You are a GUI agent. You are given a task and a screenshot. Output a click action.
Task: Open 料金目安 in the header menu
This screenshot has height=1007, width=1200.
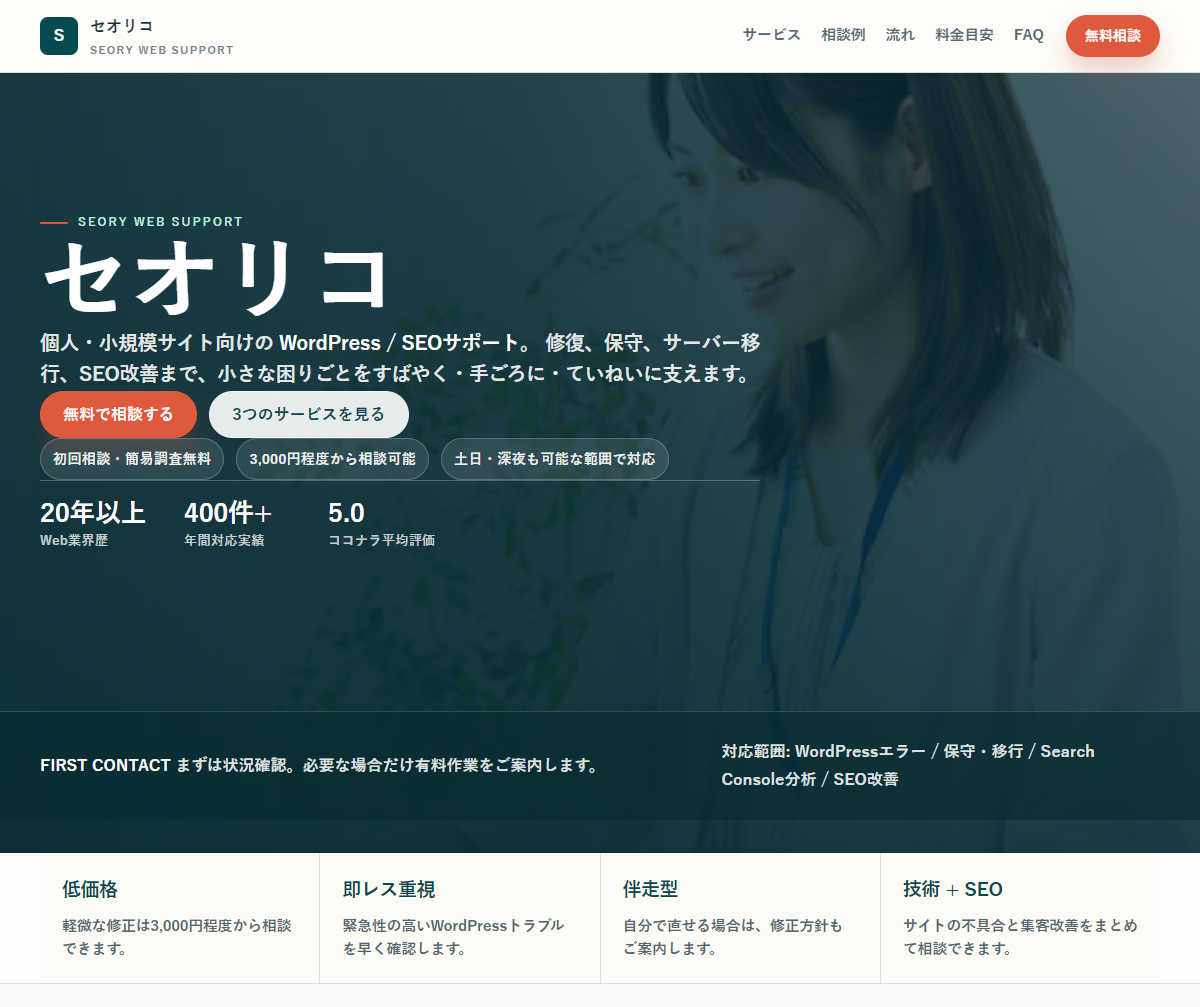964,35
